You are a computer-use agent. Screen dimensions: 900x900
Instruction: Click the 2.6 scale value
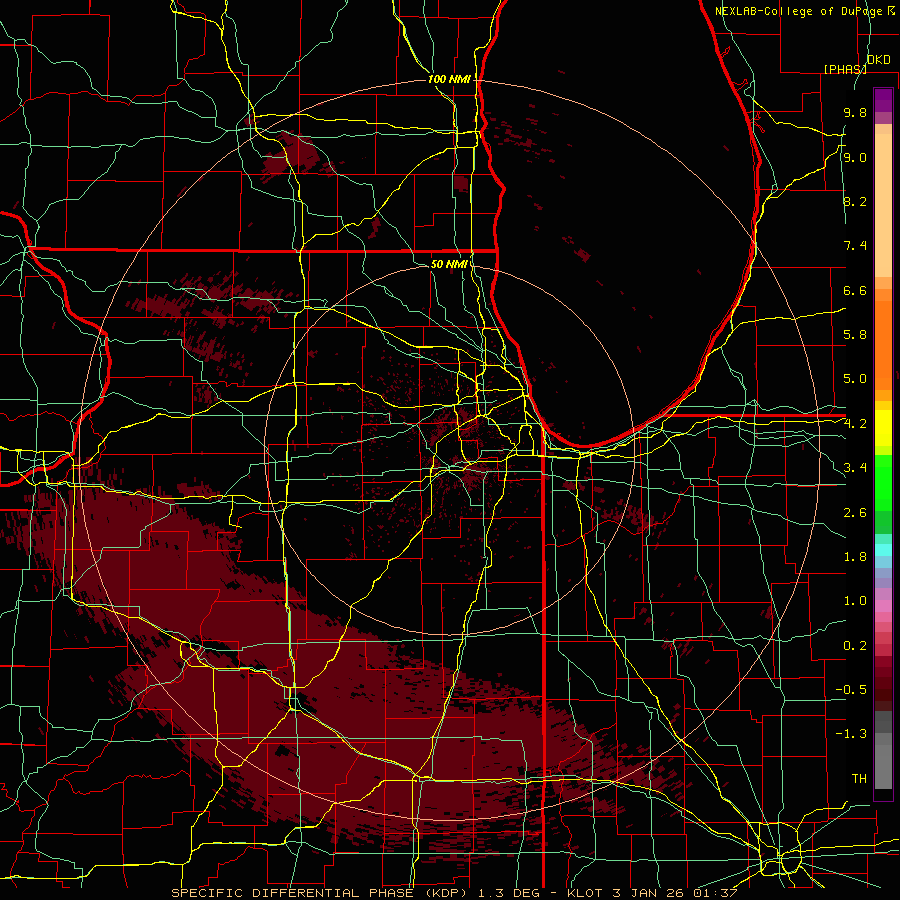click(855, 512)
